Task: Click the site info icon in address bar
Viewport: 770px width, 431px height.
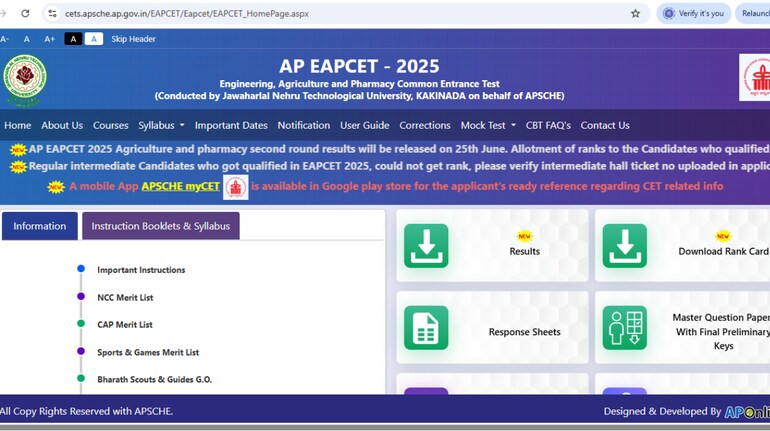Action: [51, 14]
